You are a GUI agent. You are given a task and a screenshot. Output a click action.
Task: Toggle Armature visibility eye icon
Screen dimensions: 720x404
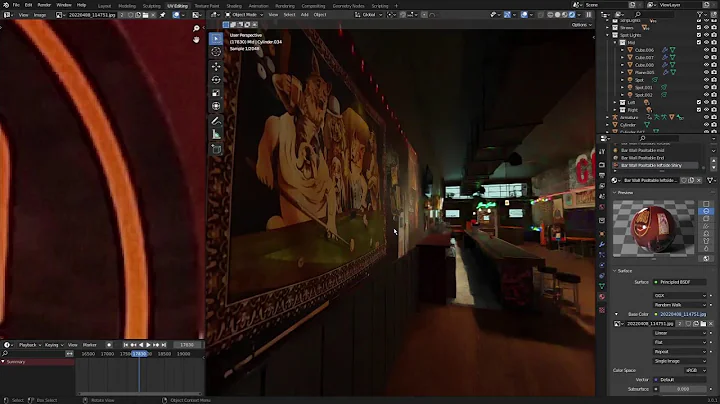(x=706, y=118)
